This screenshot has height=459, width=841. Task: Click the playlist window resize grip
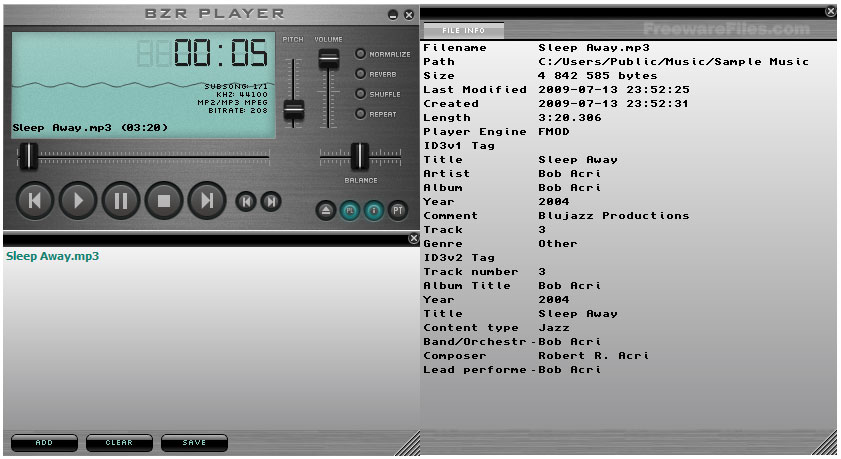tap(410, 445)
